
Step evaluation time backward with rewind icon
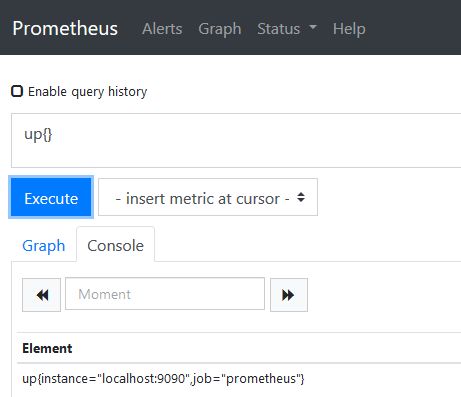coord(42,295)
